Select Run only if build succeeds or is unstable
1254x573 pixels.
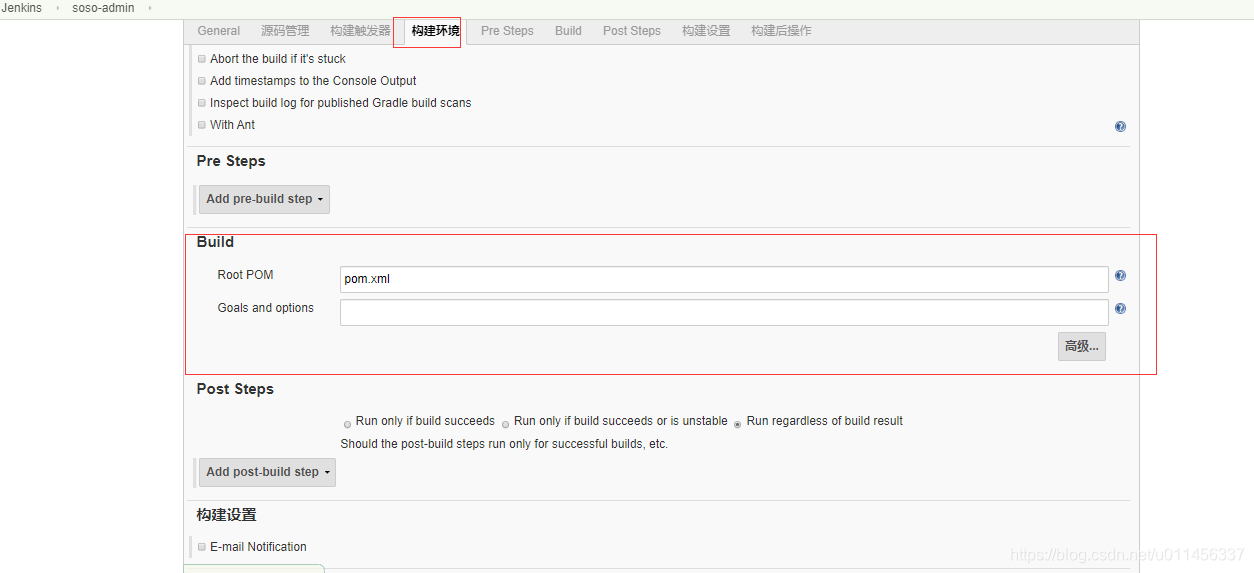[x=505, y=424]
